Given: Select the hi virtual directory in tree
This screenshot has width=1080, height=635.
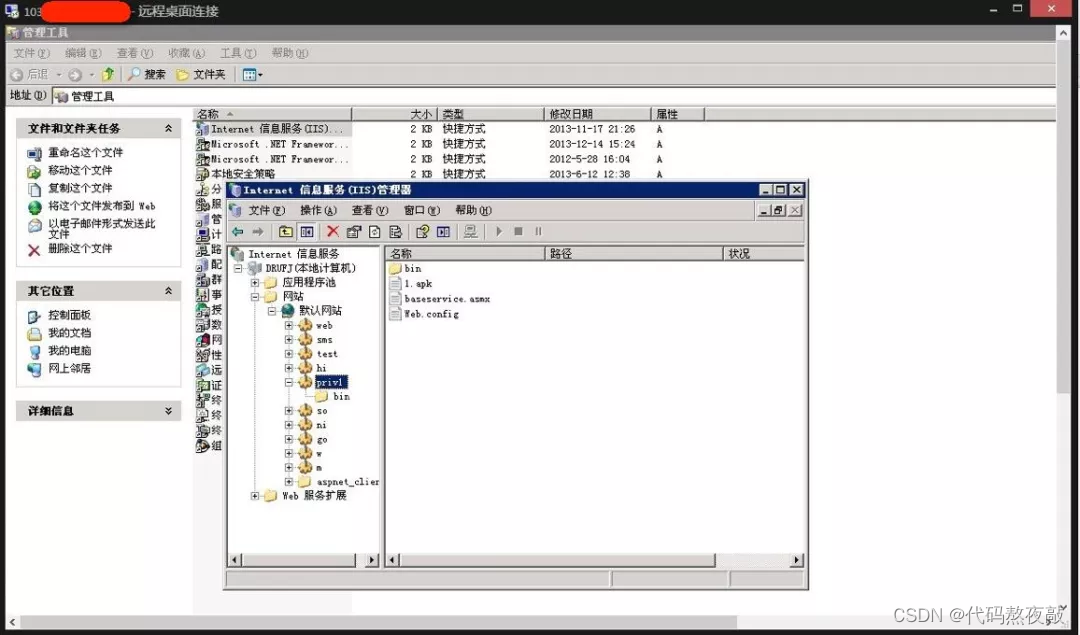Looking at the screenshot, I should tap(321, 368).
